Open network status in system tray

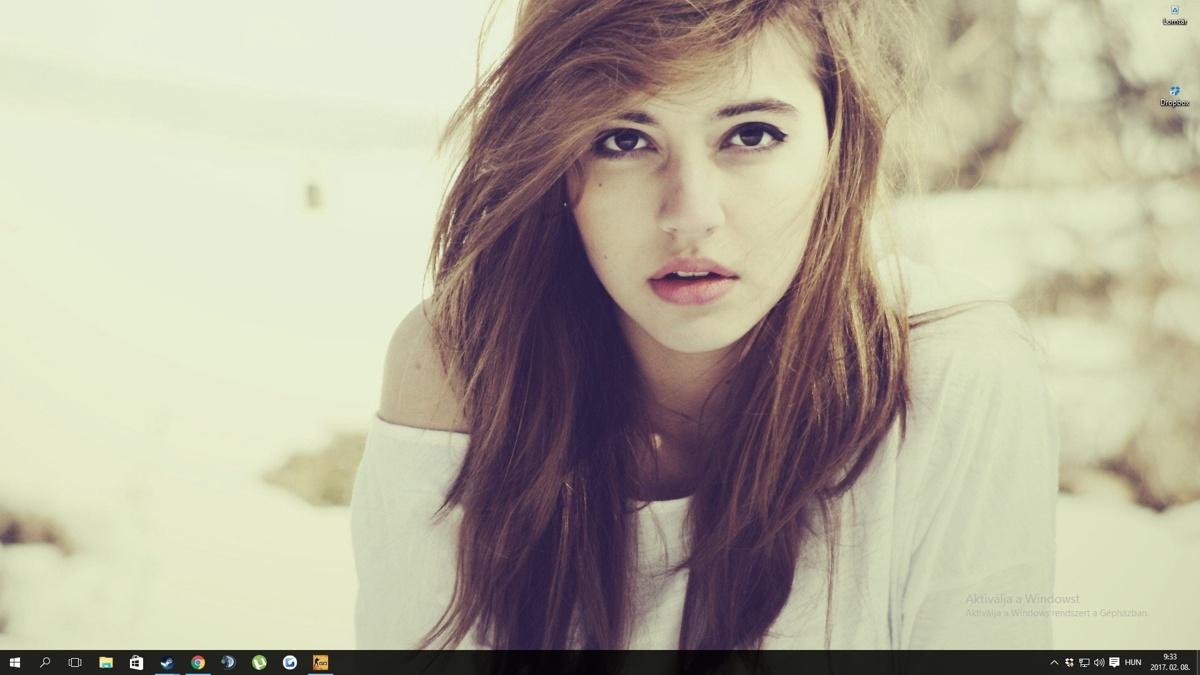(1084, 662)
